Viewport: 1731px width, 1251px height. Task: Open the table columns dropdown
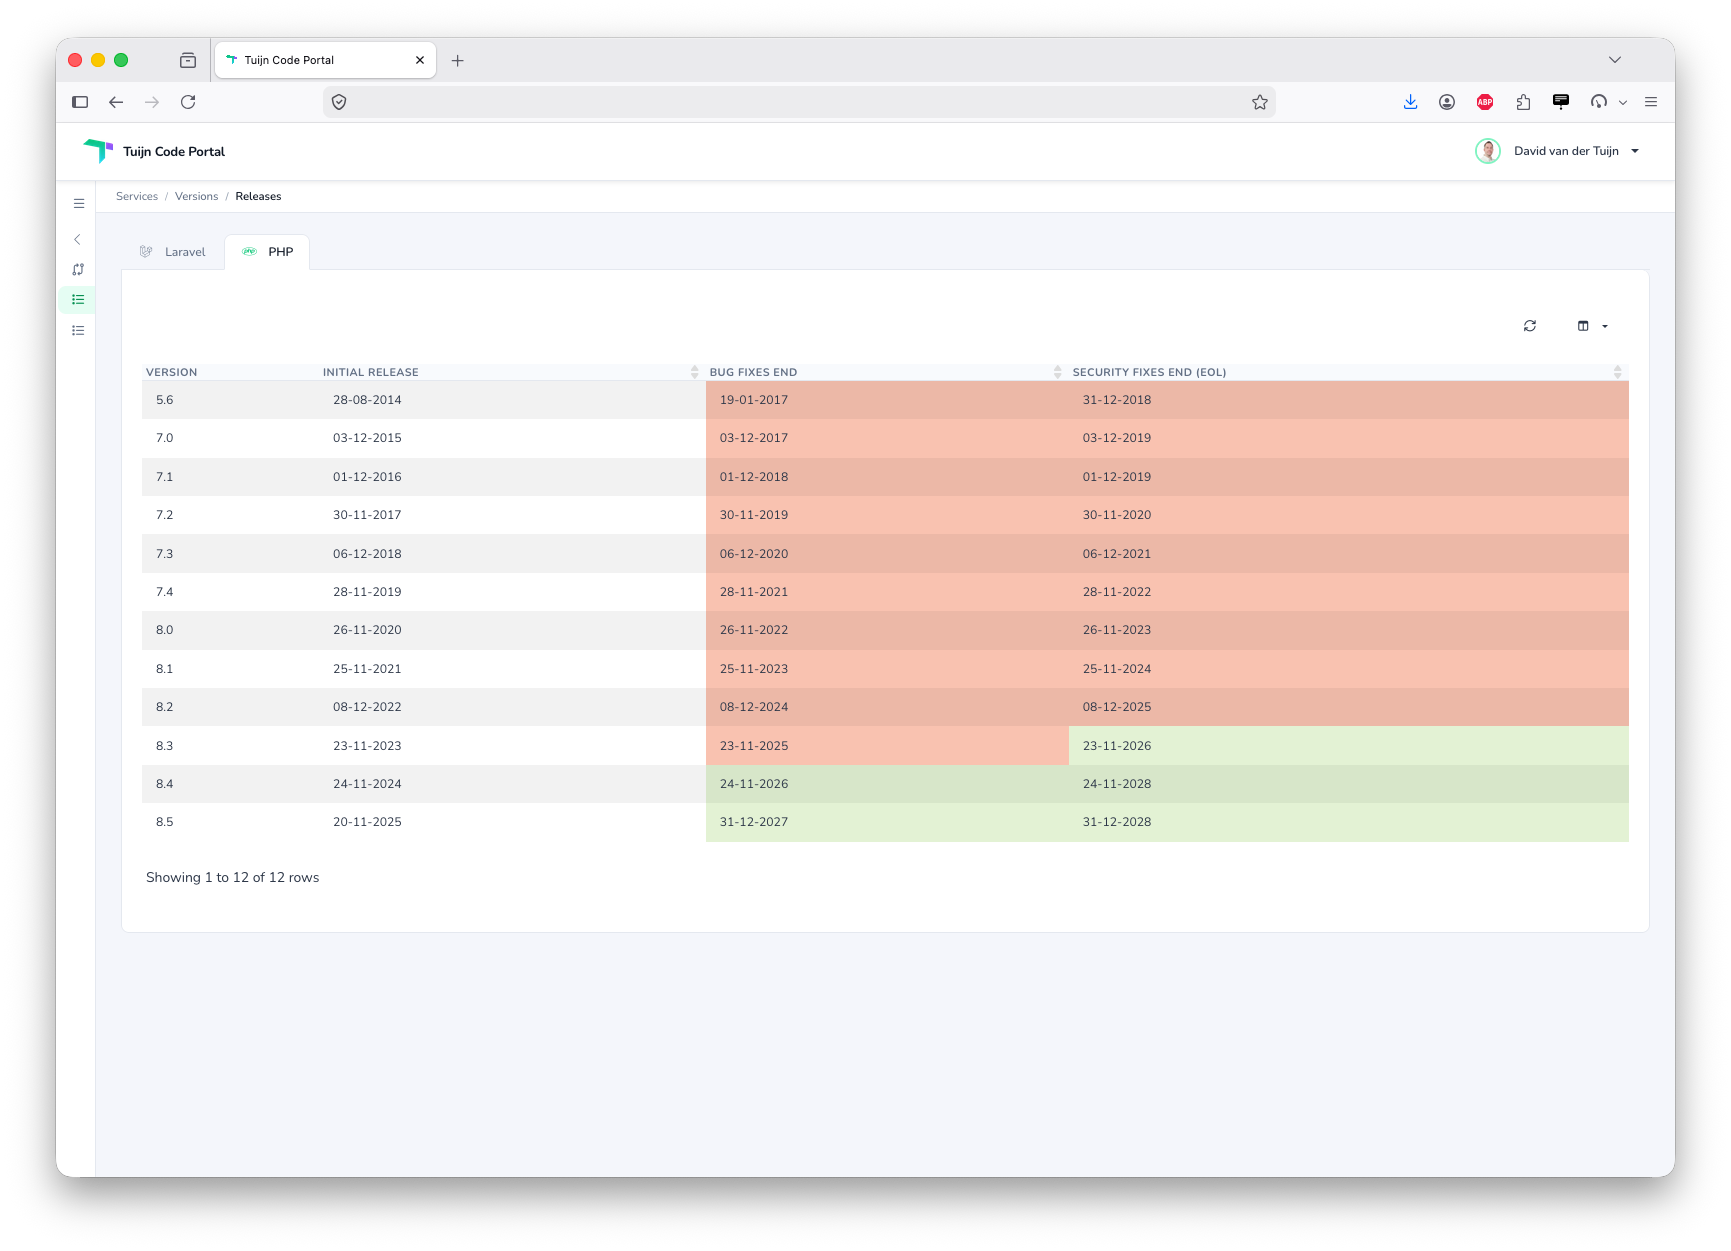point(1592,326)
